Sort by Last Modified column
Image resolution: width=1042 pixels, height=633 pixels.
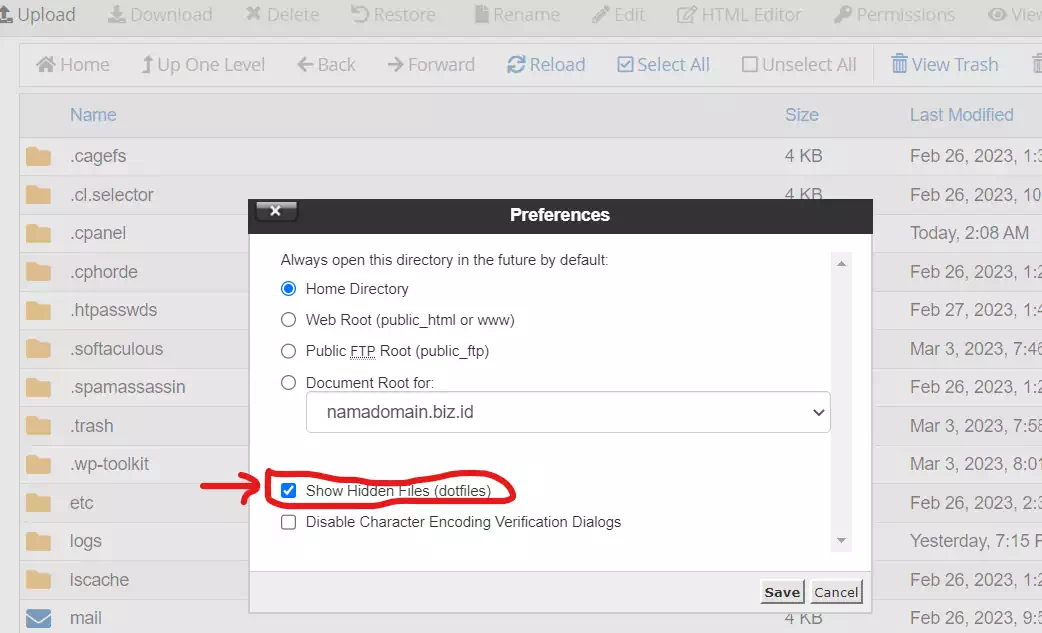click(962, 115)
